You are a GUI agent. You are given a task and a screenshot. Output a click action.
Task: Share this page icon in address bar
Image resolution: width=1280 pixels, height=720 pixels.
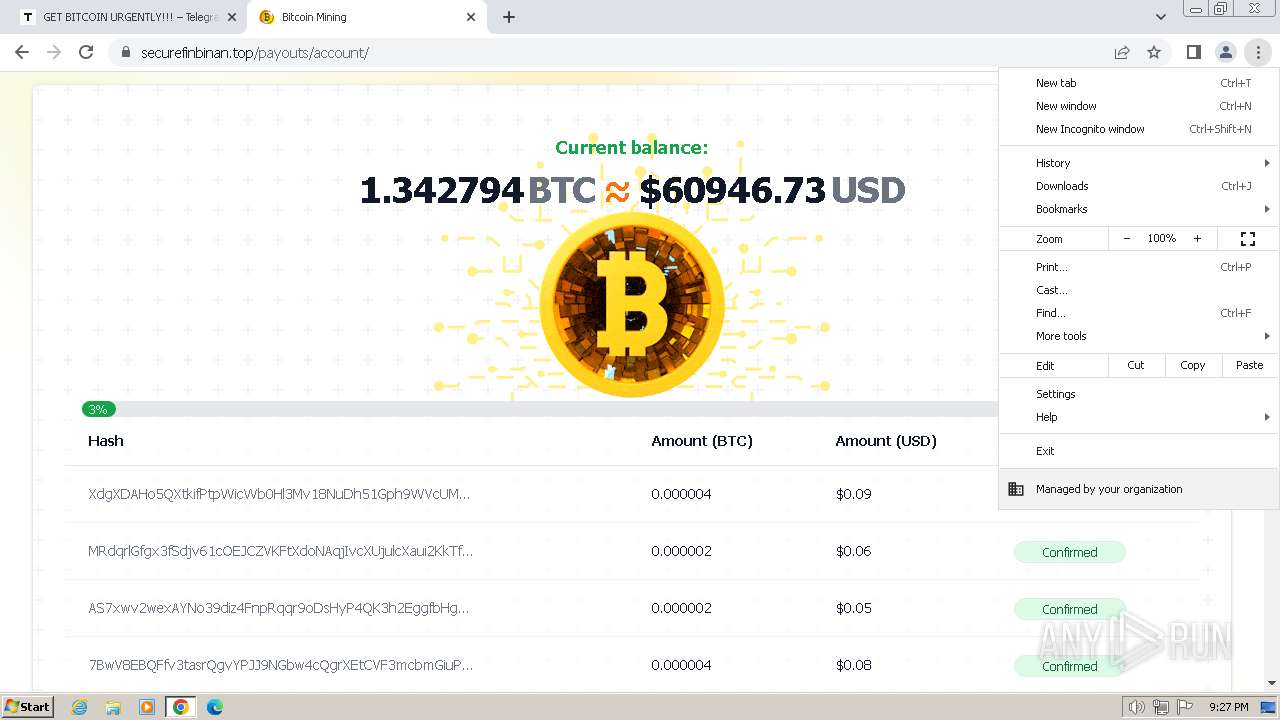(1122, 52)
